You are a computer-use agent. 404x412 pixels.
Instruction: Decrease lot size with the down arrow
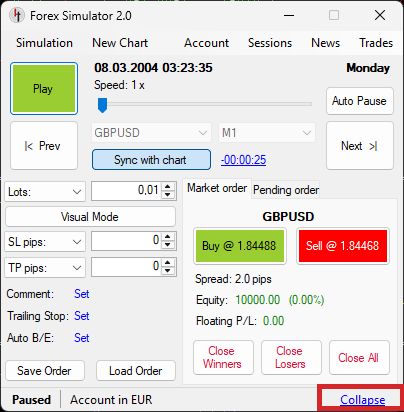click(168, 195)
